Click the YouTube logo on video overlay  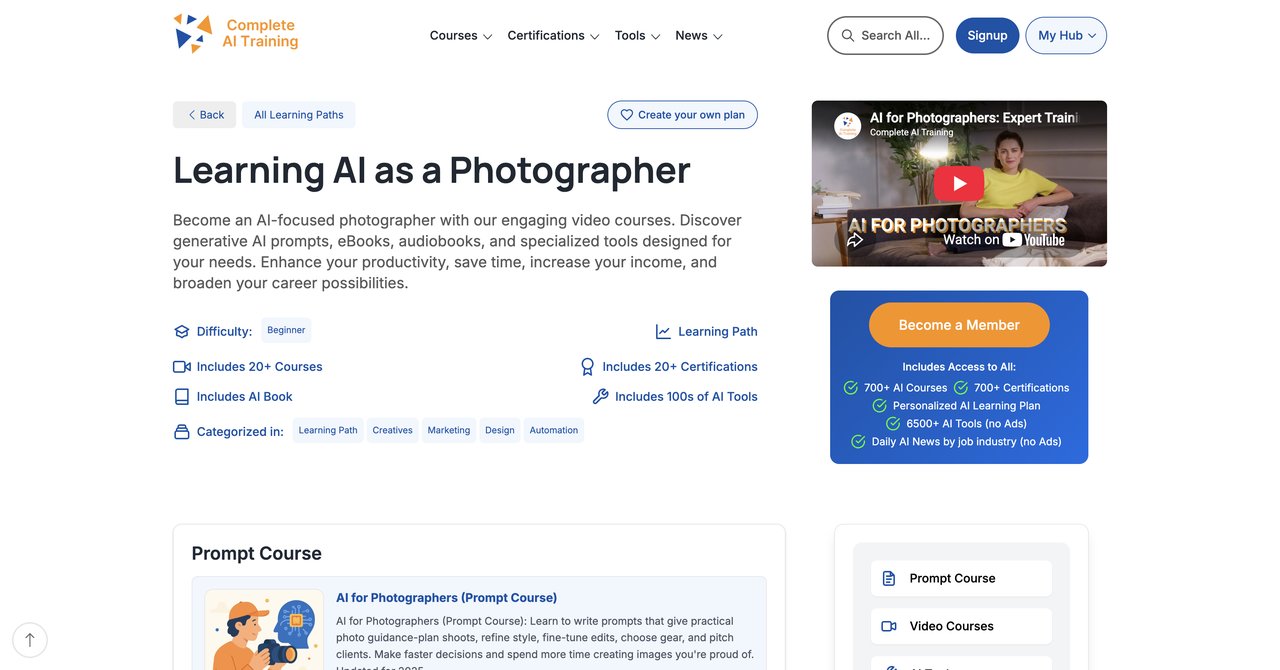1034,240
